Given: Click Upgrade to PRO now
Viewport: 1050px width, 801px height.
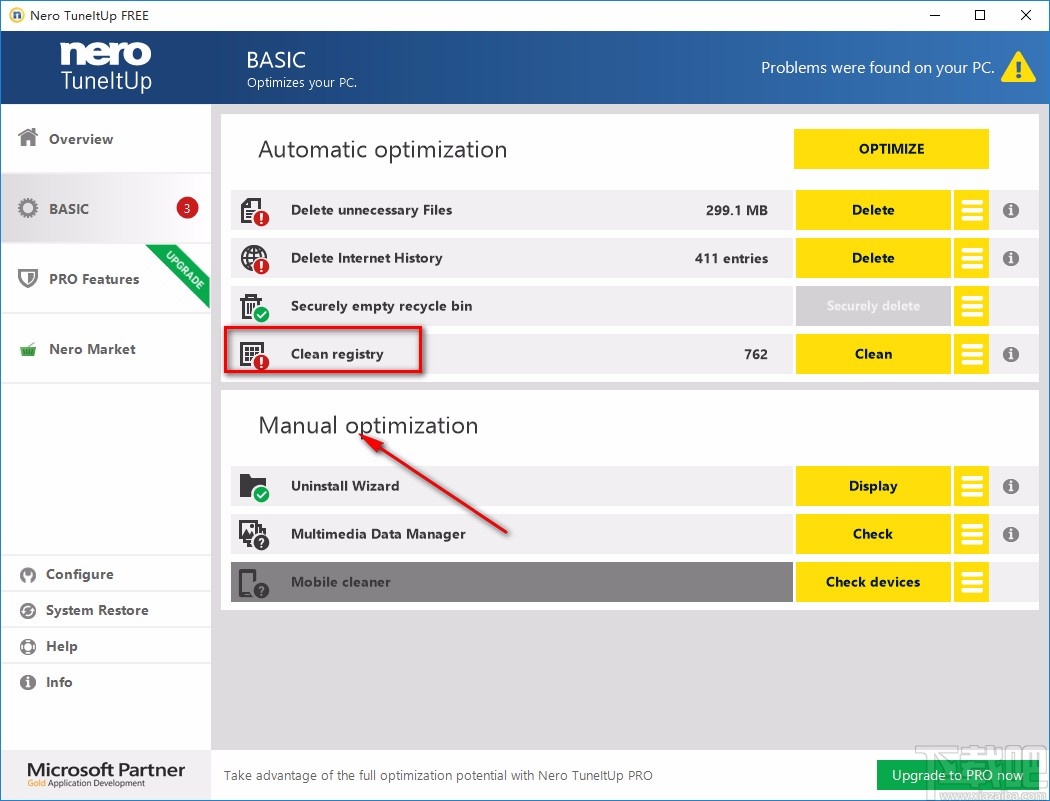Looking at the screenshot, I should (957, 776).
